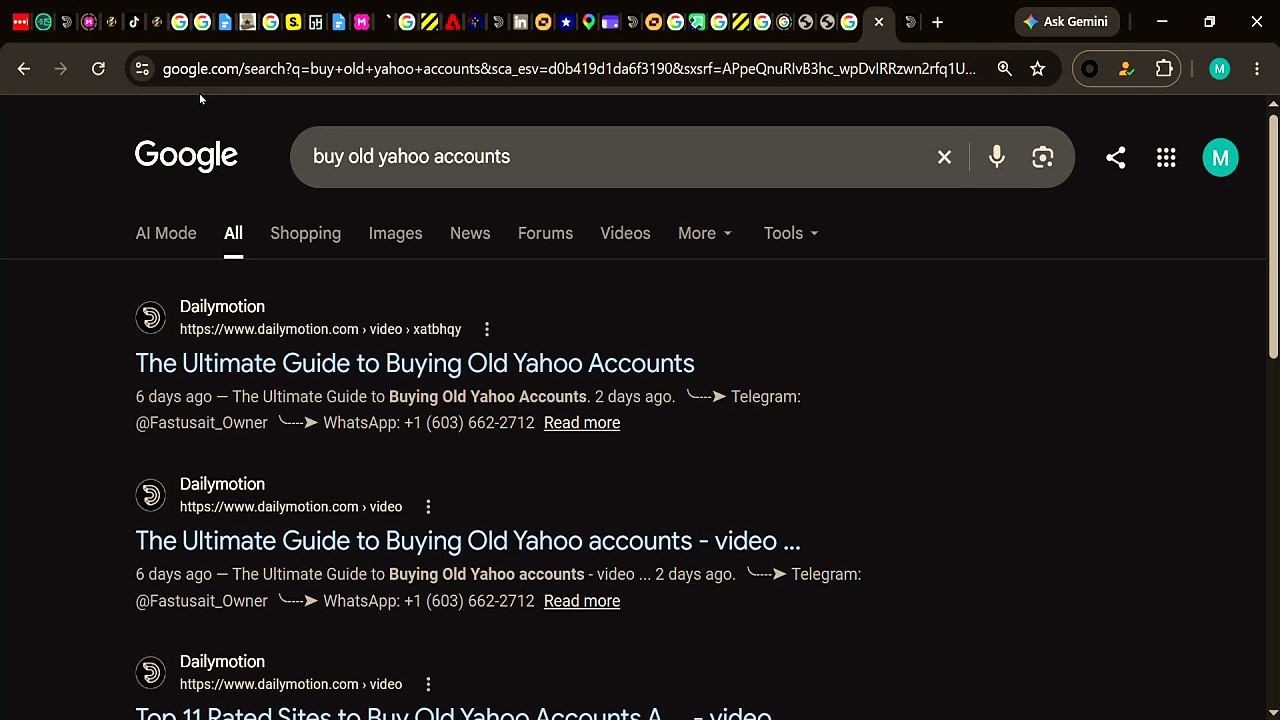1280x720 pixels.
Task: Click the Google logo
Action: click(186, 156)
